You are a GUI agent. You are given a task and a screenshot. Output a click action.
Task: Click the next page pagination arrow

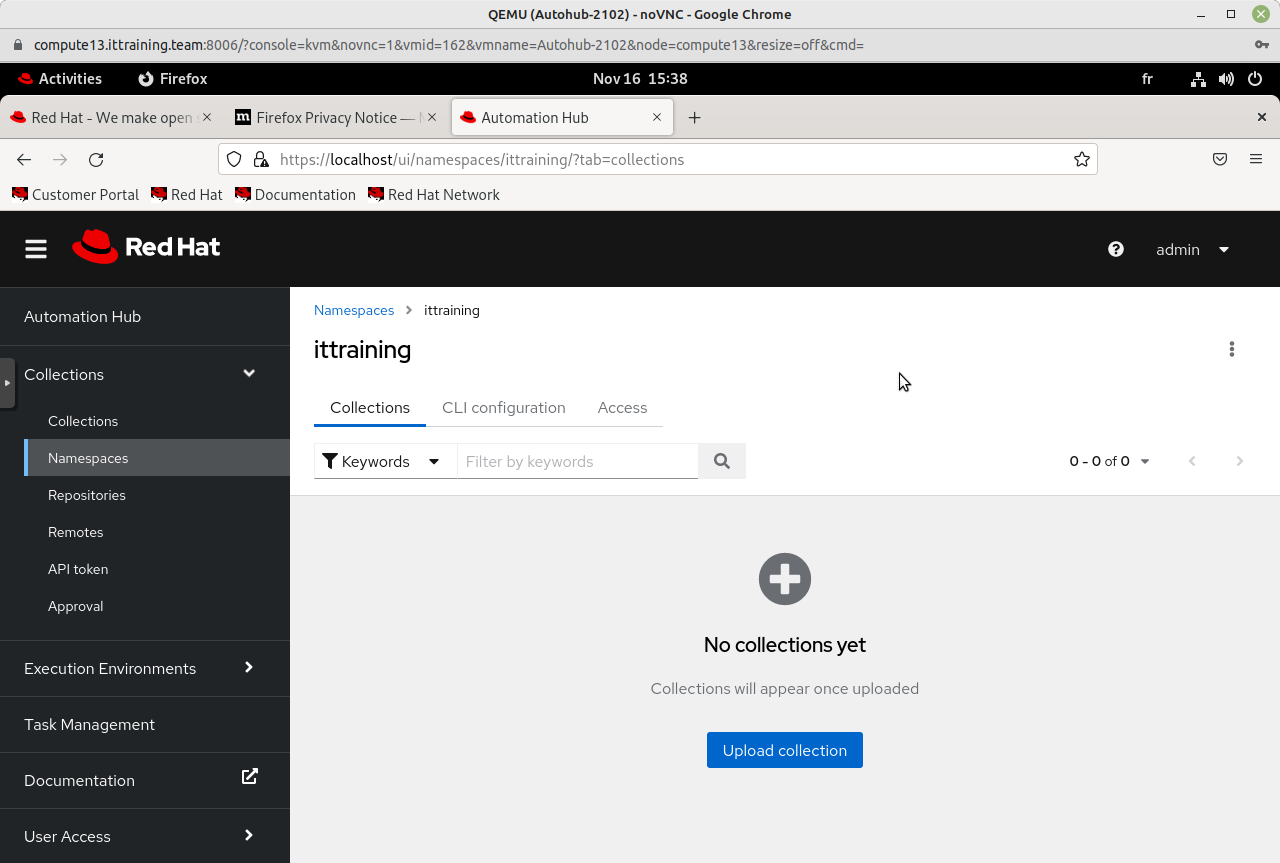tap(1240, 461)
